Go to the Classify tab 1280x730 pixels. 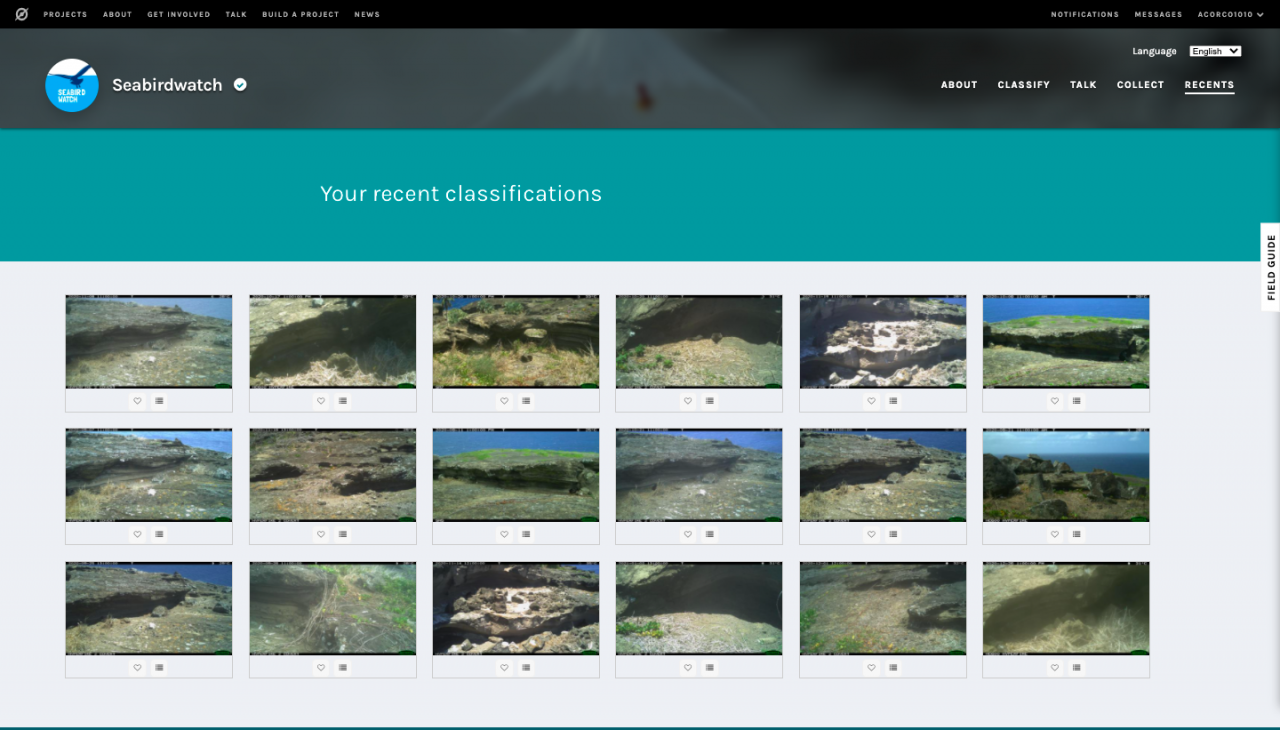coord(1023,85)
